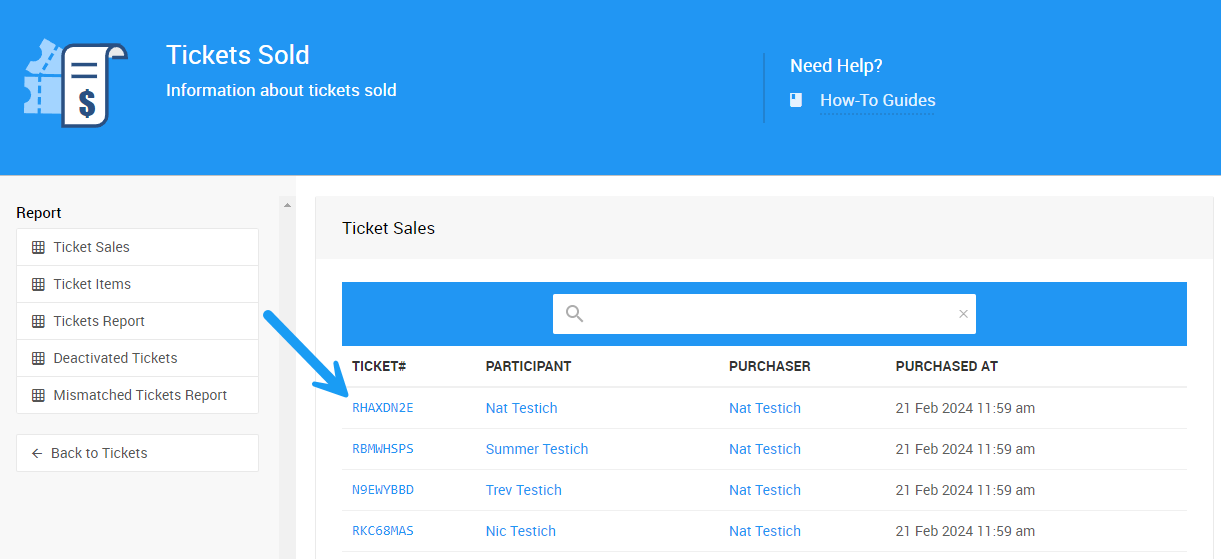The height and width of the screenshot is (559, 1221).
Task: Click the Deactivated Tickets grid icon
Action: [x=38, y=358]
